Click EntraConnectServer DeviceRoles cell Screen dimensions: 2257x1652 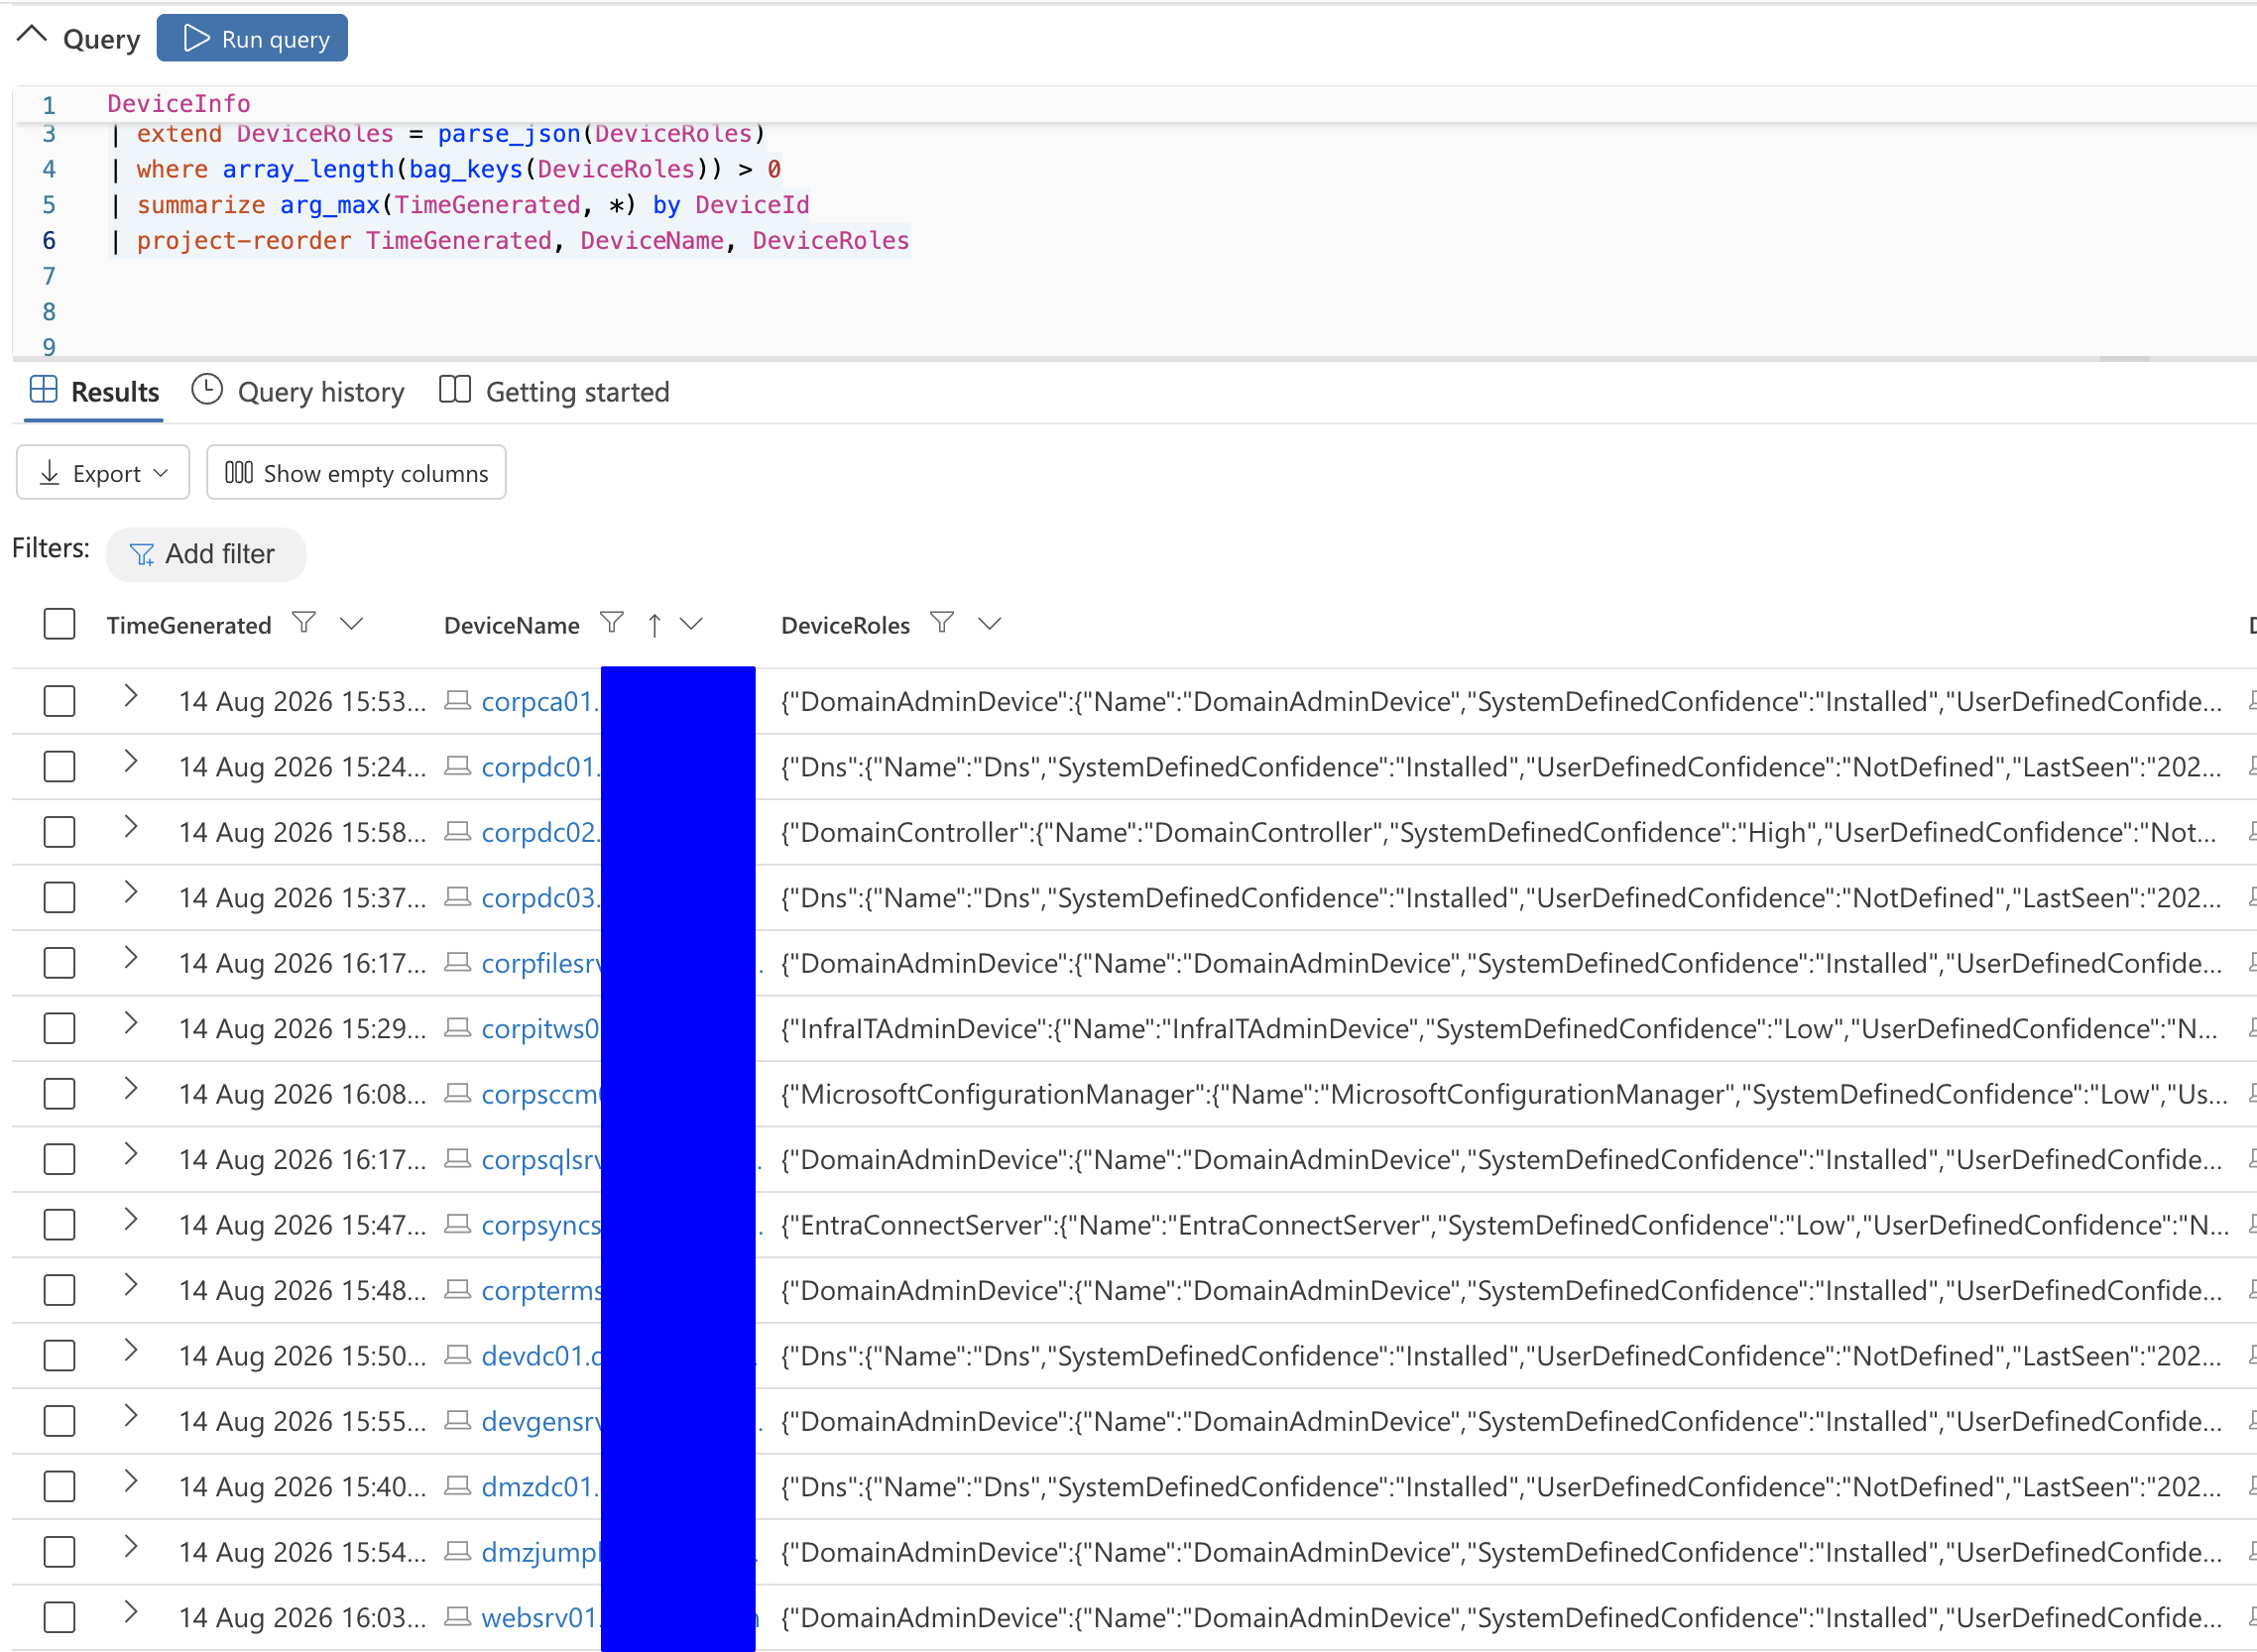click(1505, 1226)
